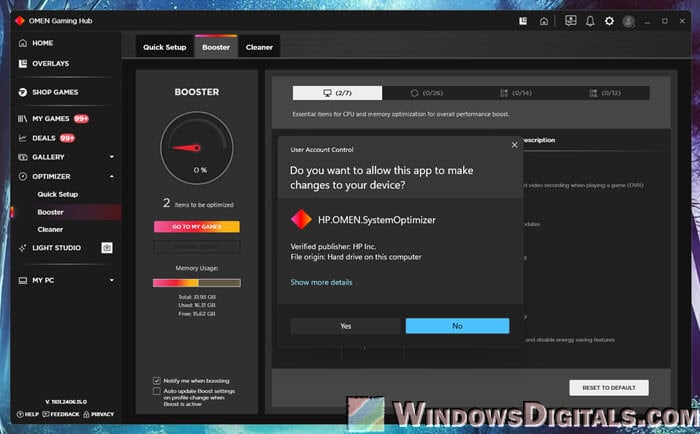Open notifications bell icon
Viewport: 700px width, 434px height.
coord(590,21)
